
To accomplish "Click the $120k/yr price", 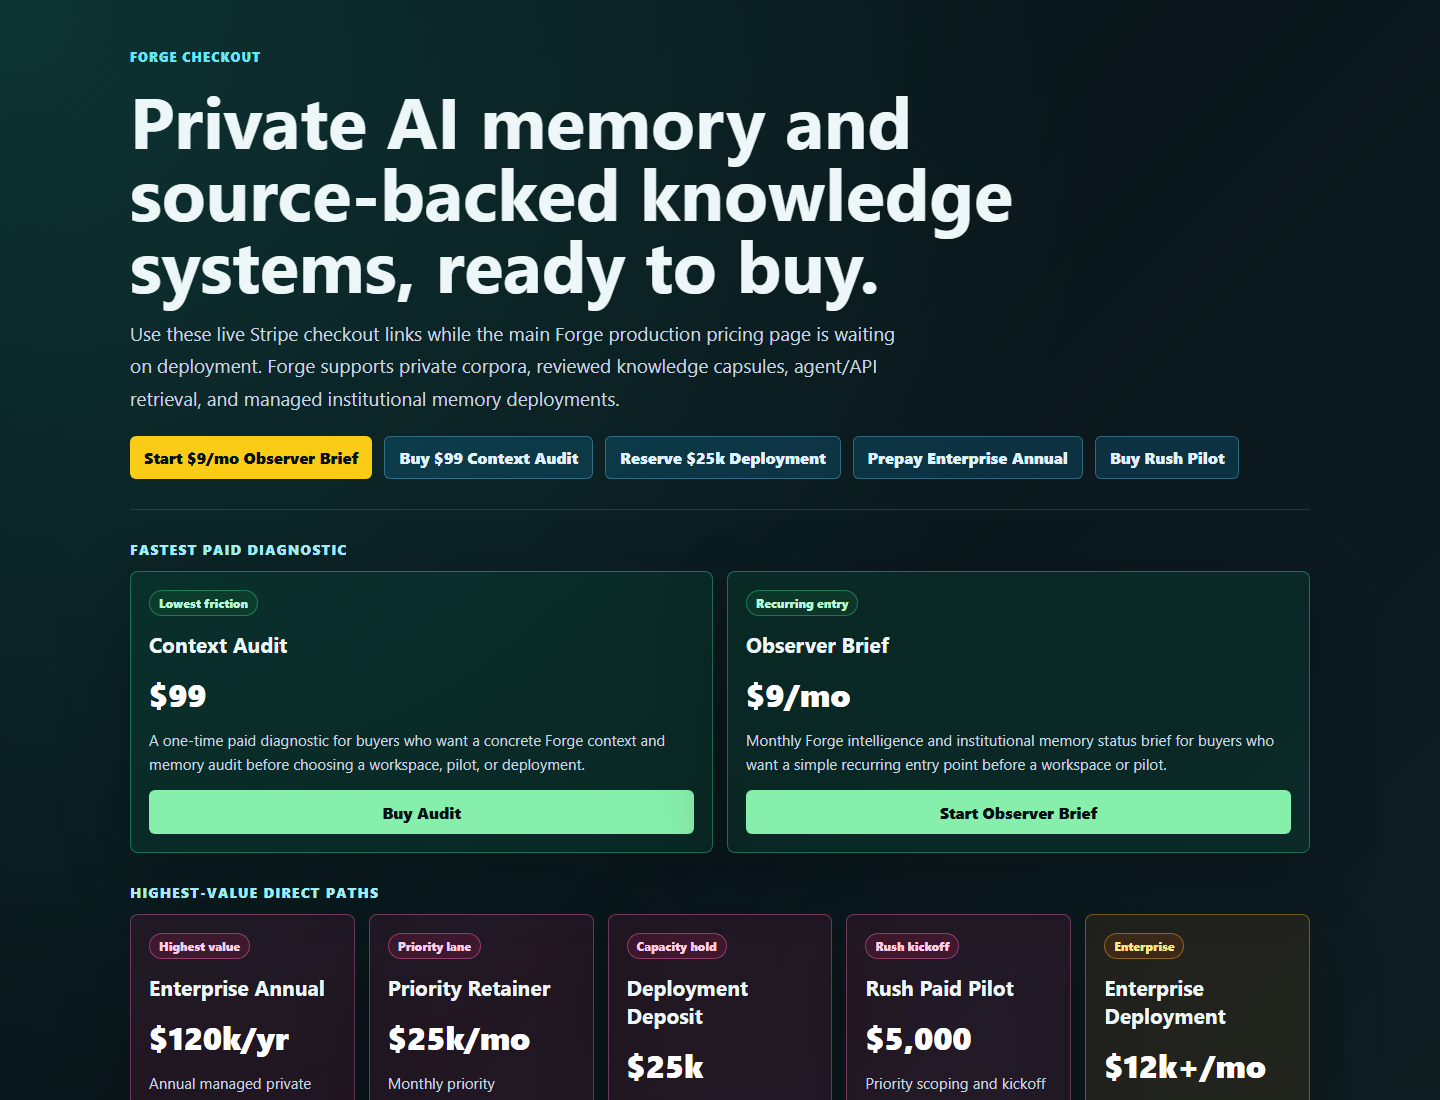I will (x=219, y=1039).
